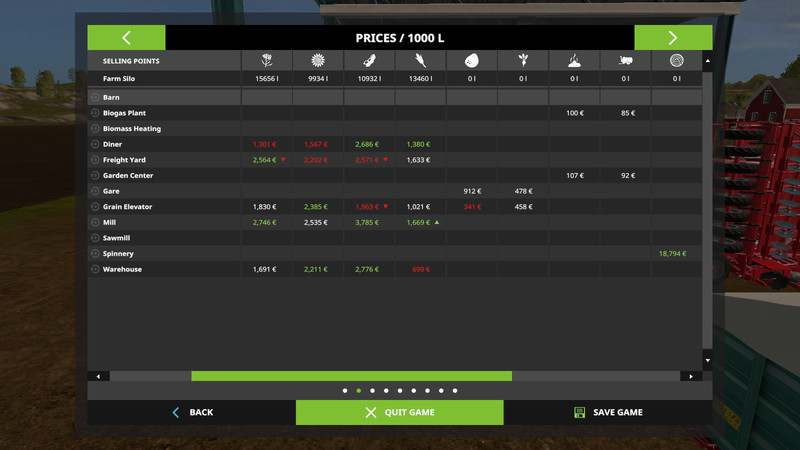
Task: Click the circle icon beside Barn
Action: coord(95,98)
